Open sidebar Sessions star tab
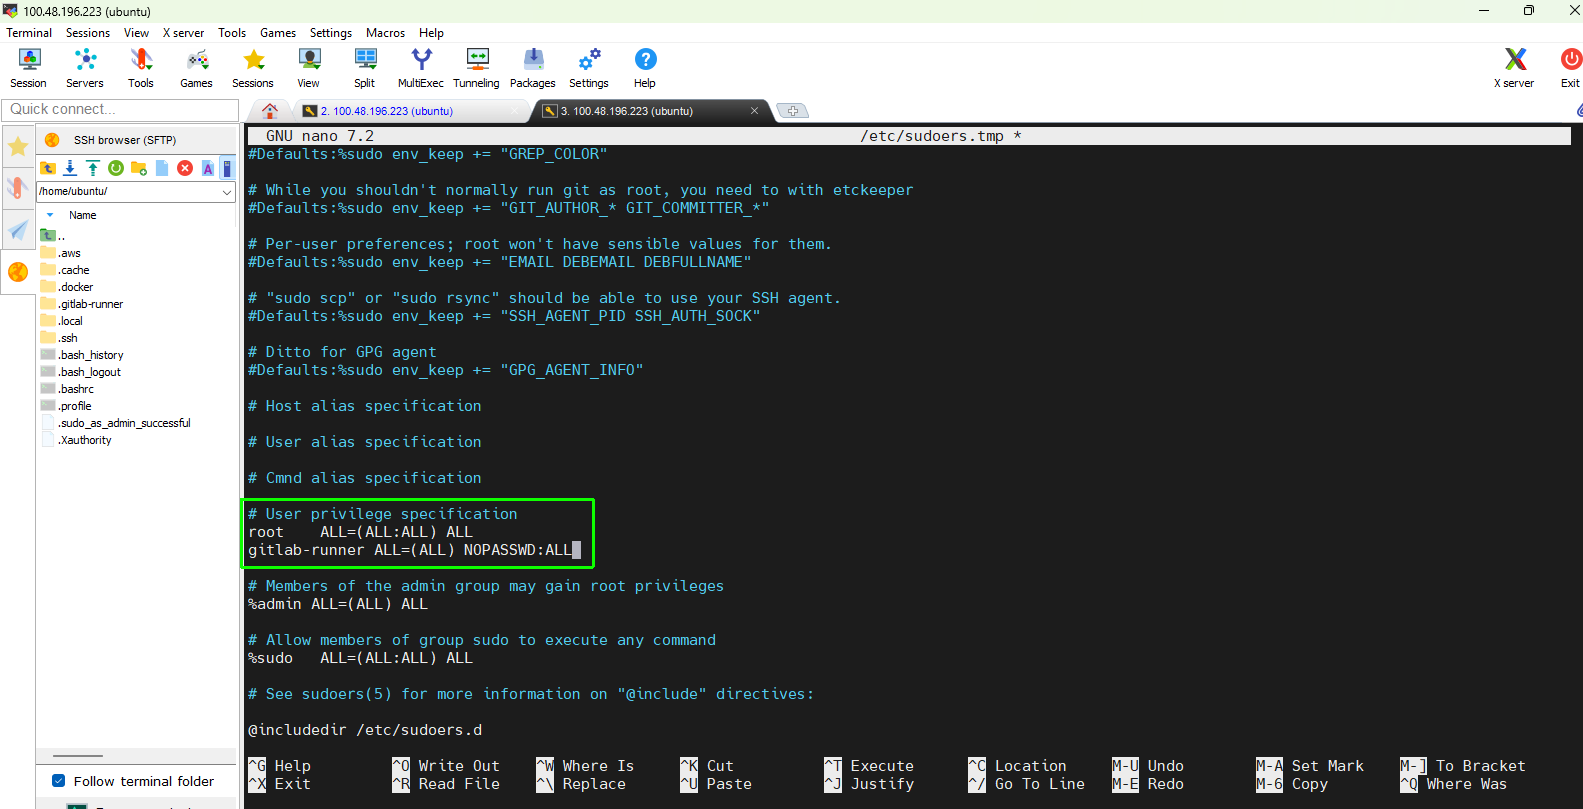 pos(18,148)
